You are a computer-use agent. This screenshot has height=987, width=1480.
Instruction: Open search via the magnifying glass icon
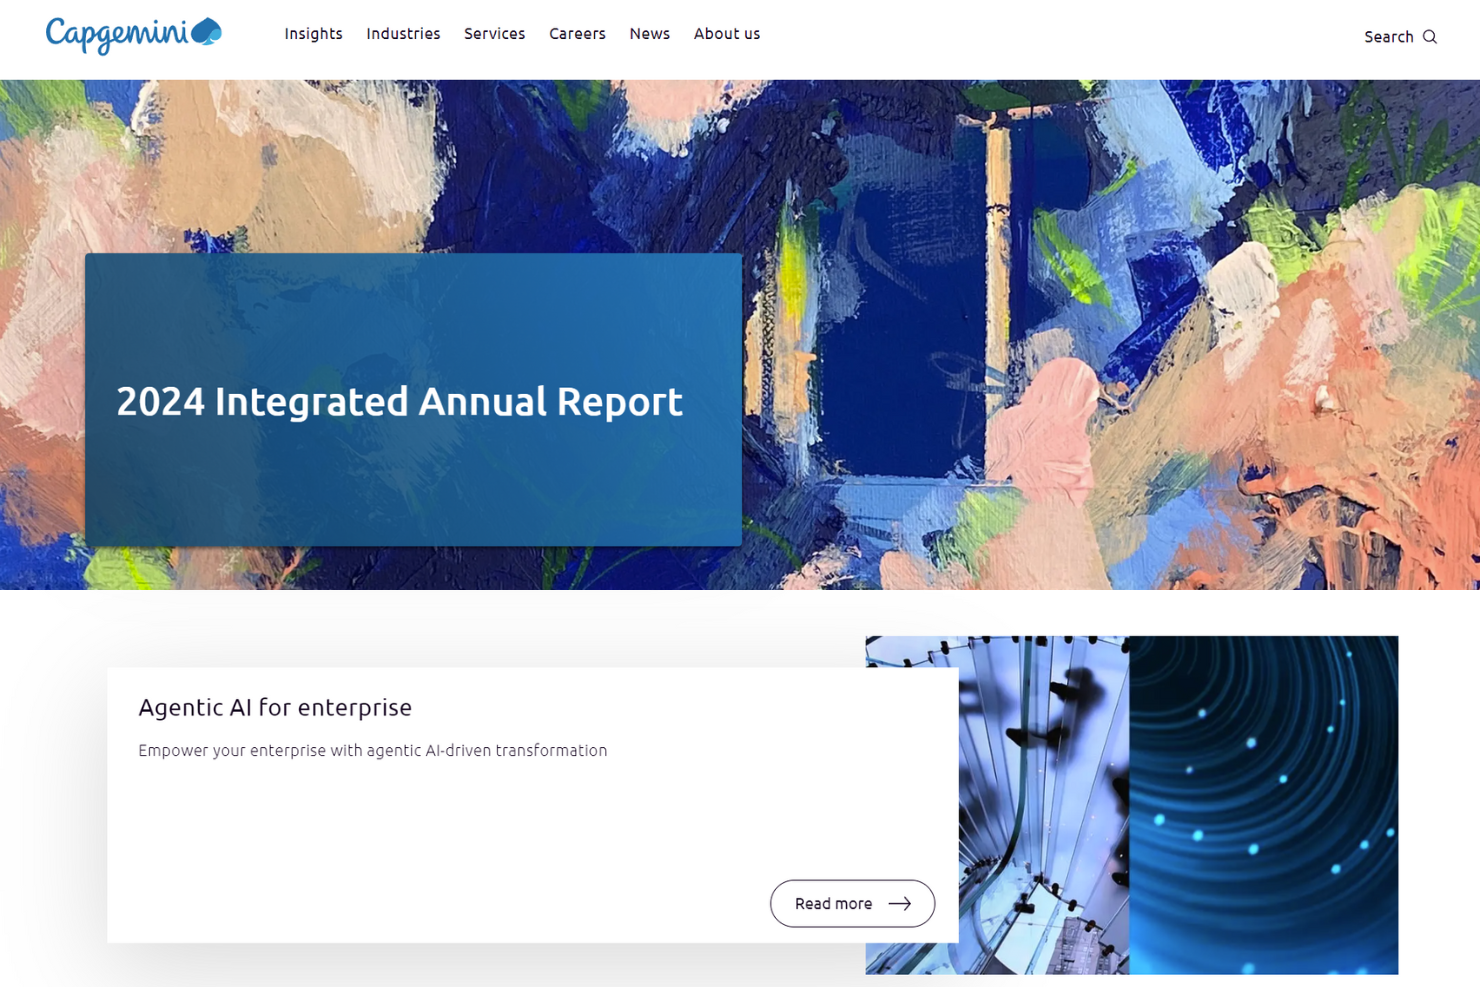[x=1432, y=36]
